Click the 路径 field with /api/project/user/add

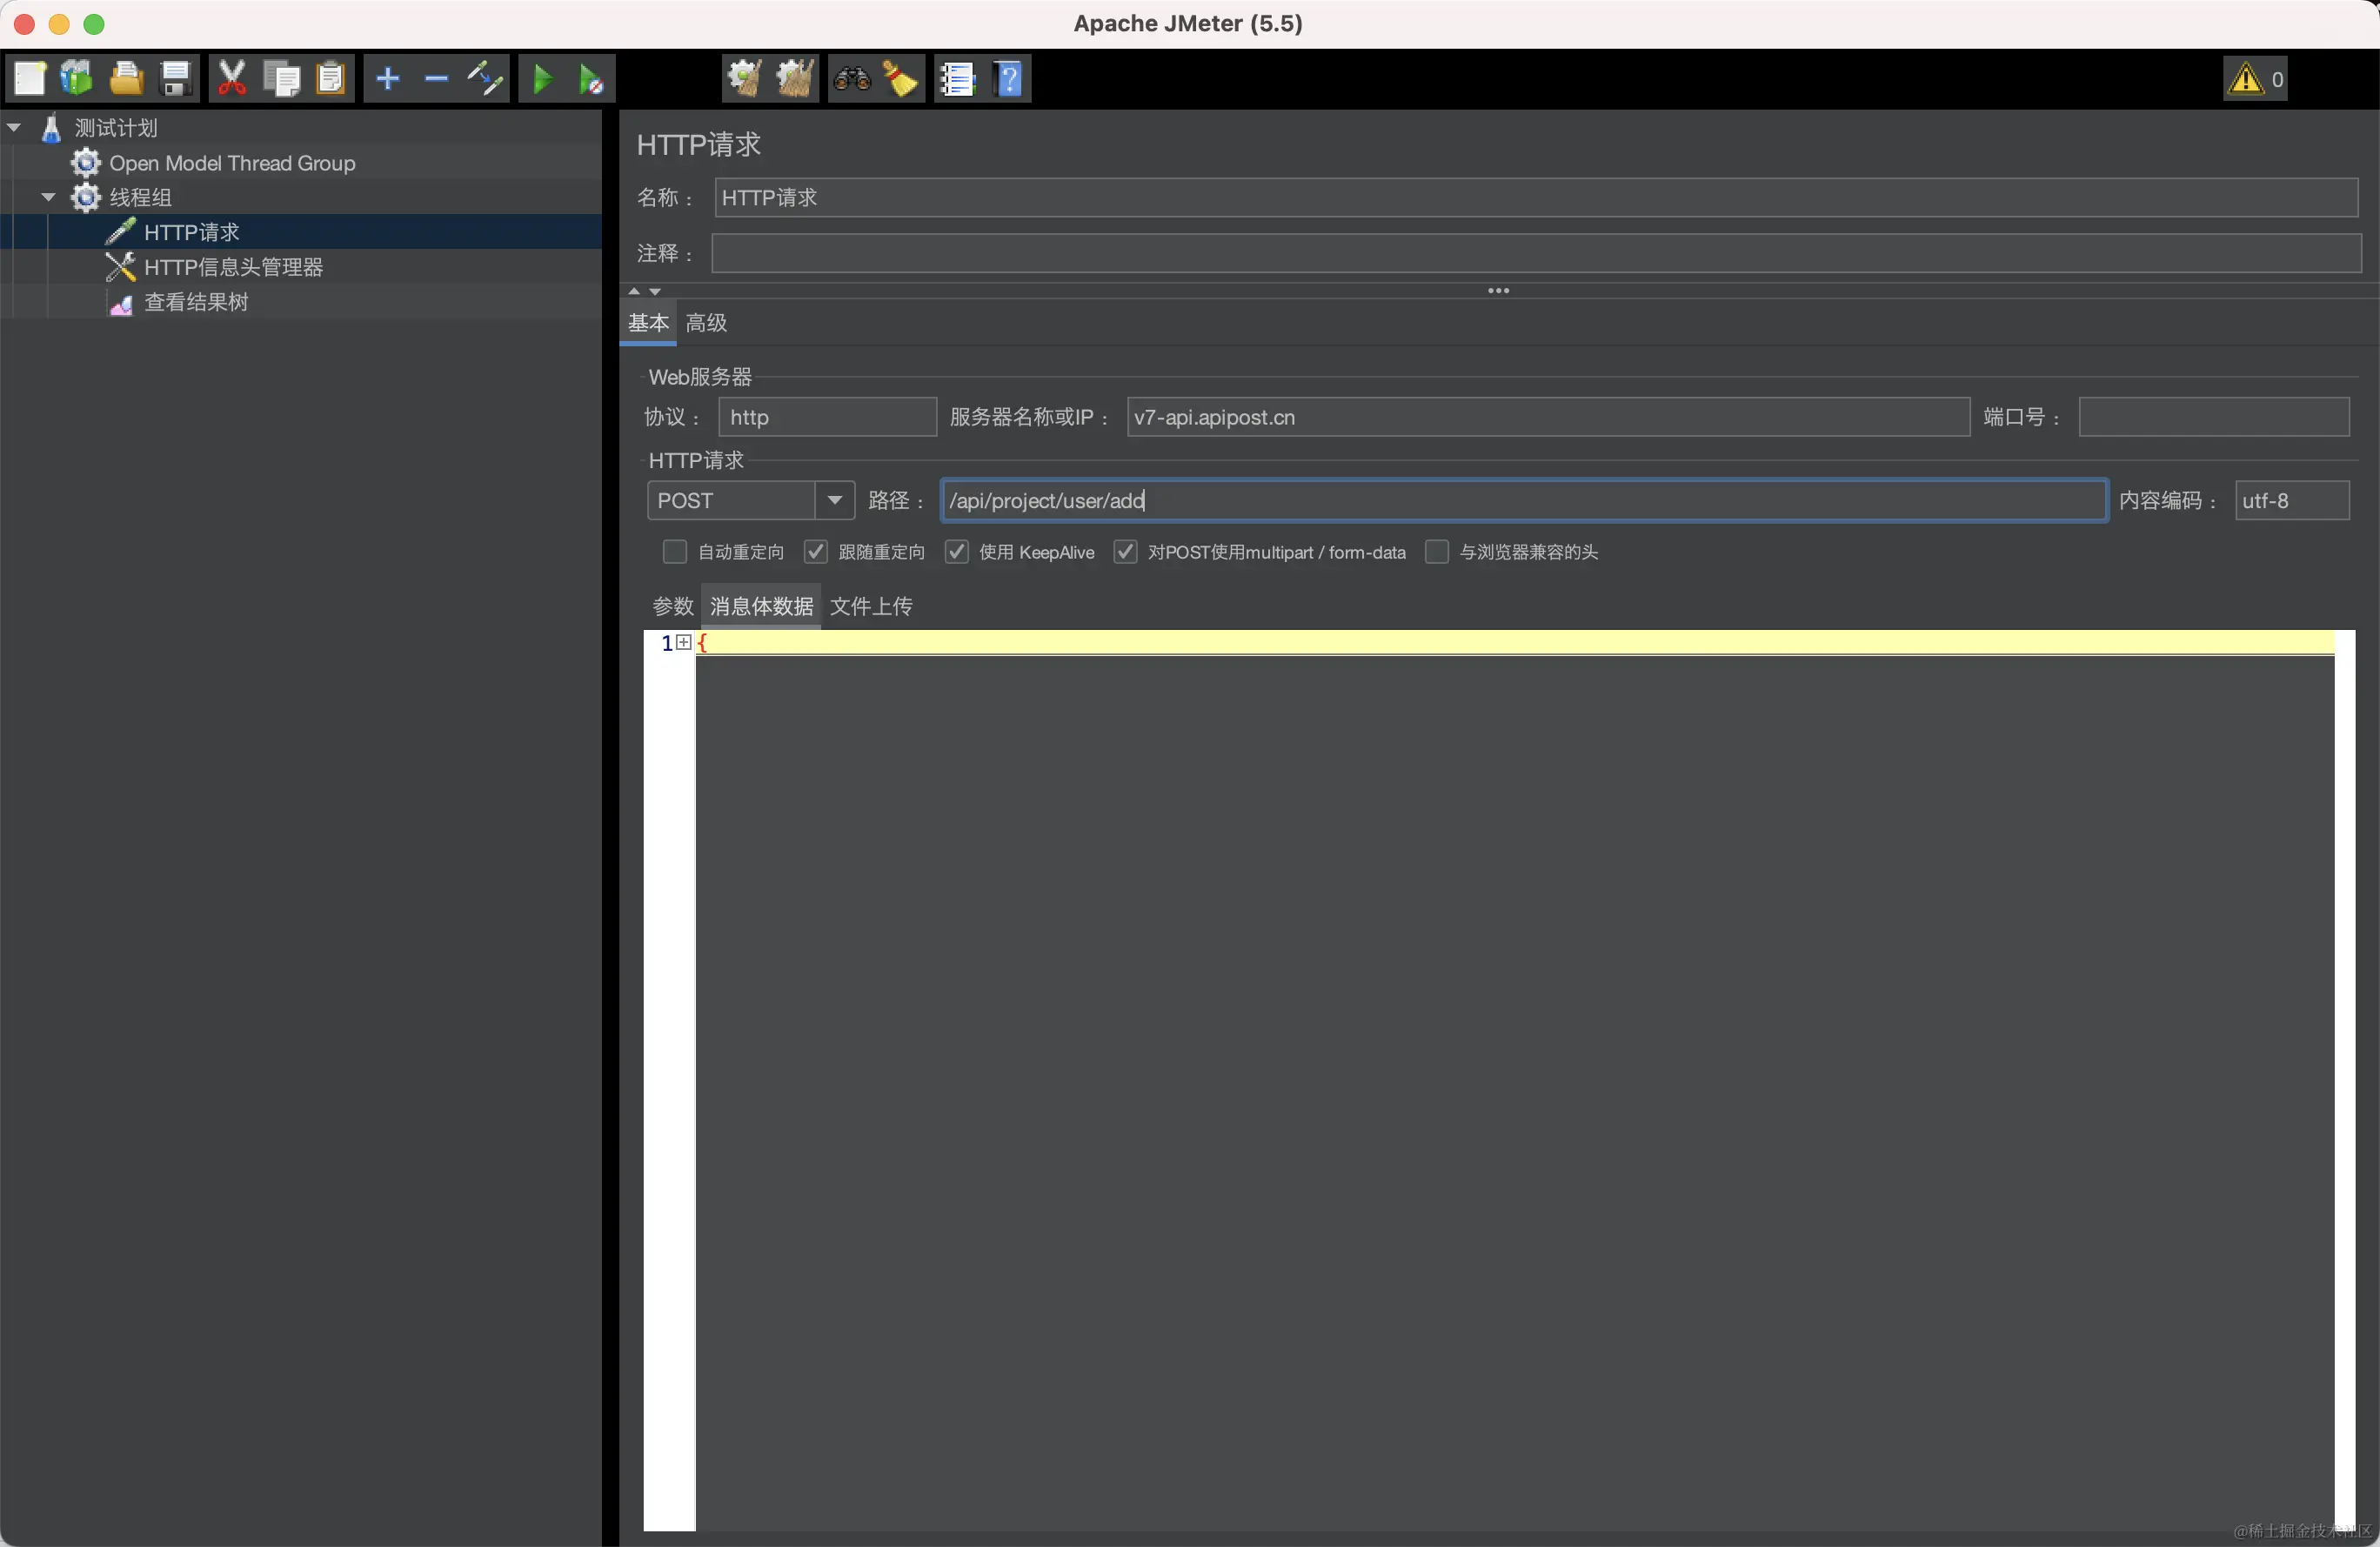tap(1524, 500)
